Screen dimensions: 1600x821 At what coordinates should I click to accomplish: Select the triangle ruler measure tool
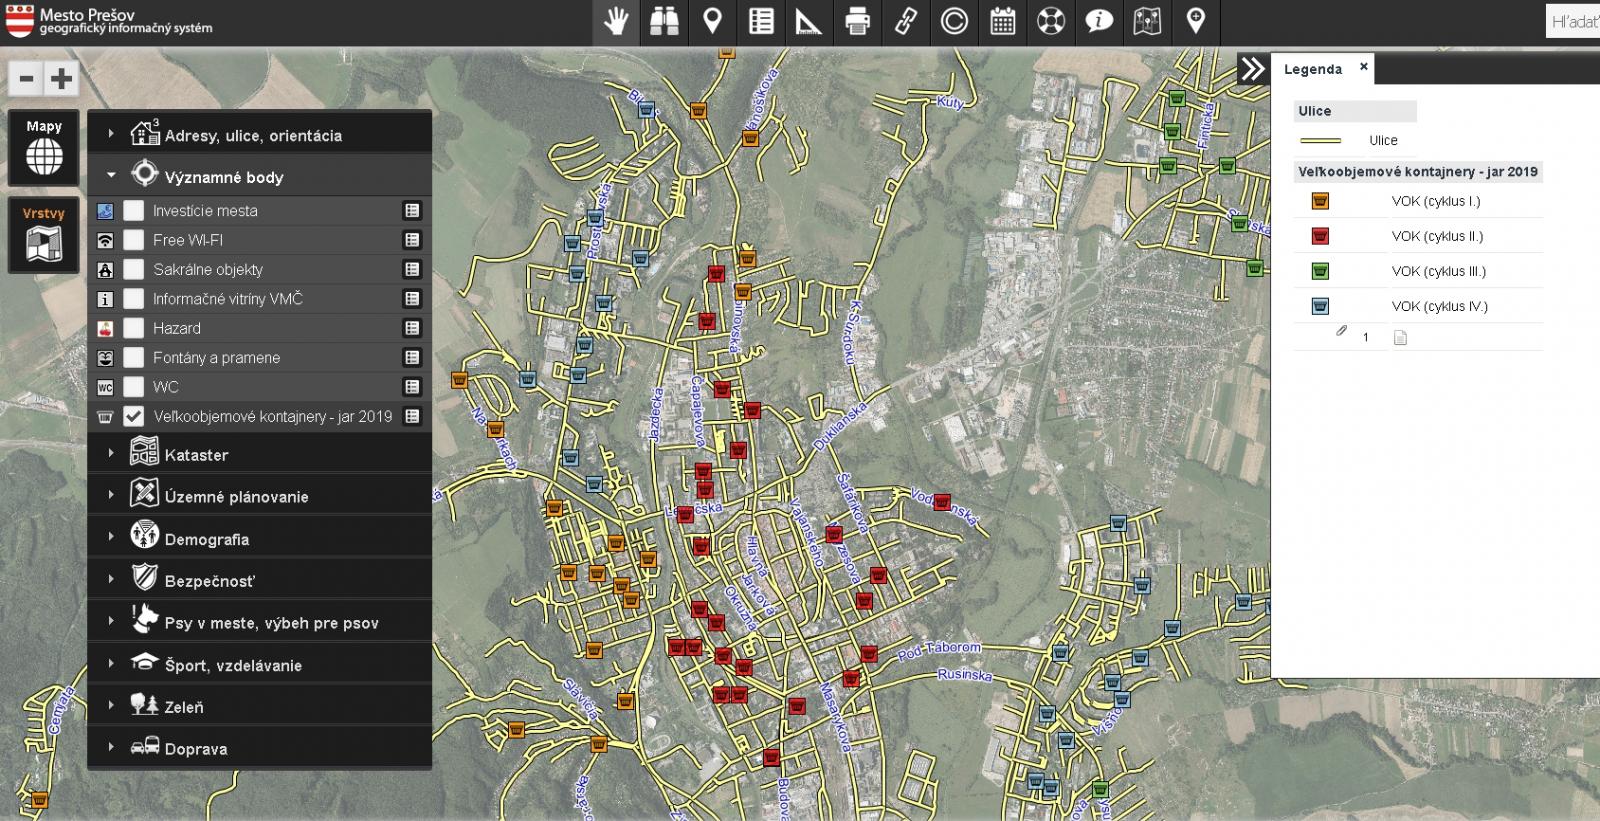coord(809,21)
